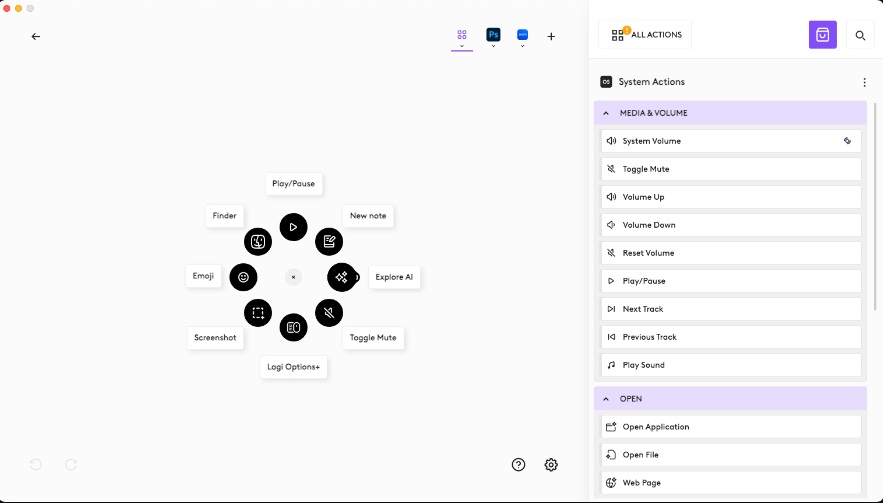Collapse the Media & Volume section

pos(606,113)
